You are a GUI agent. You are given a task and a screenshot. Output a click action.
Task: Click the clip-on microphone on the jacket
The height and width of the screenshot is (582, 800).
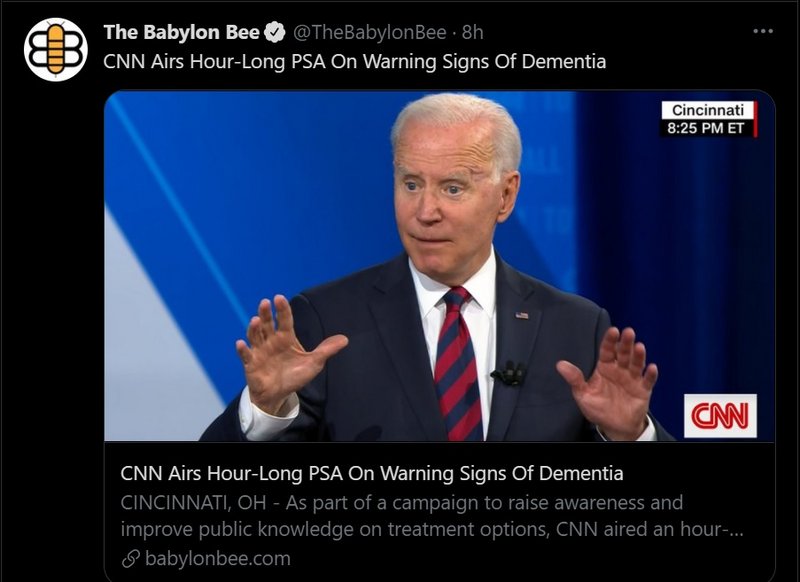(509, 374)
